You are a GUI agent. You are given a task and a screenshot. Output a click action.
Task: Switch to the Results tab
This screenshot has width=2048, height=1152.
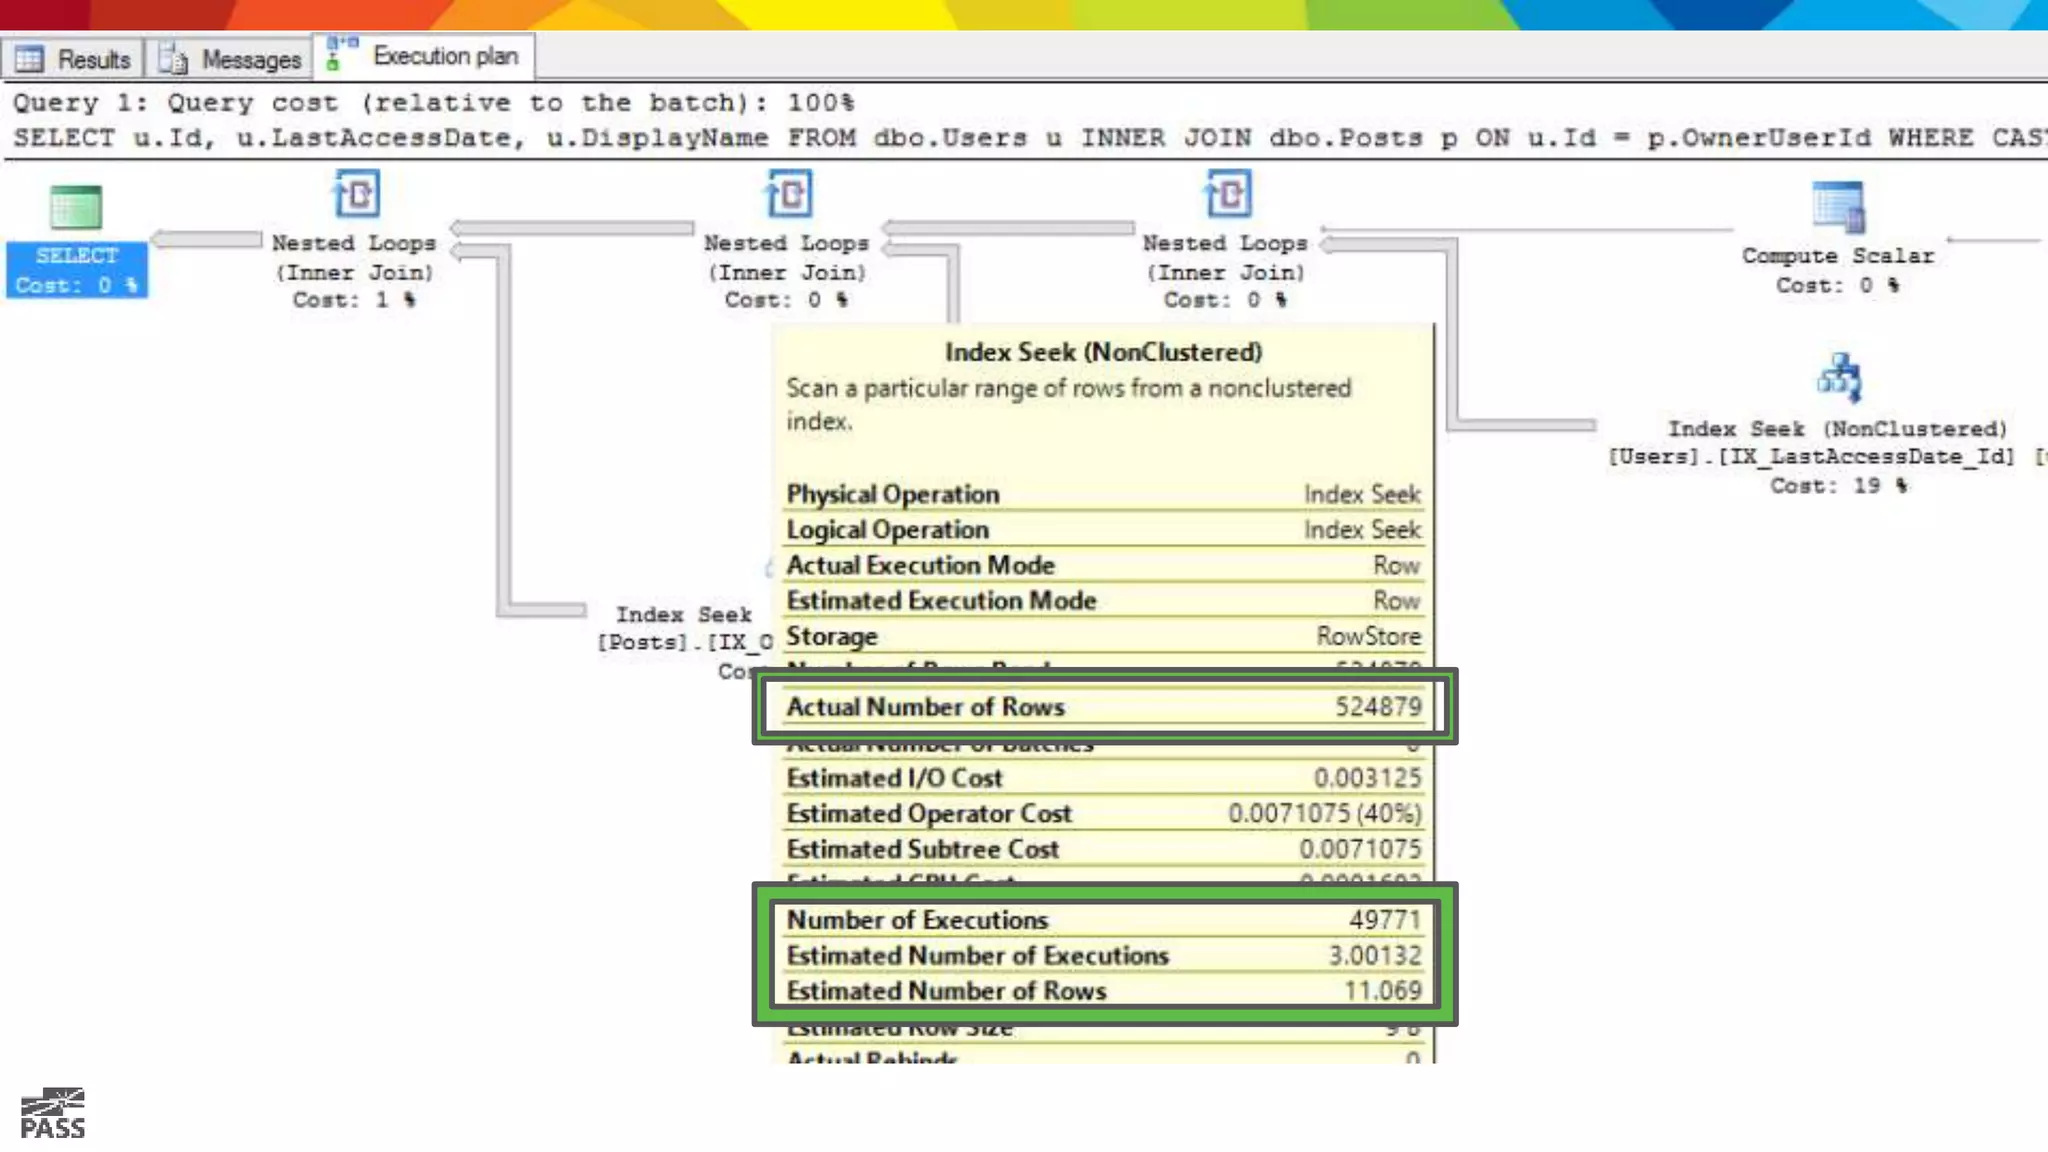coord(93,59)
